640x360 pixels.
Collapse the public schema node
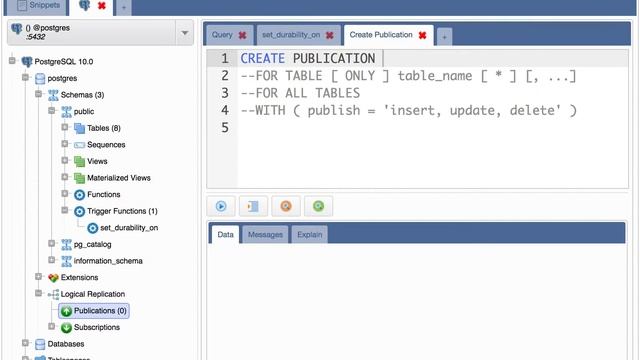coord(51,111)
